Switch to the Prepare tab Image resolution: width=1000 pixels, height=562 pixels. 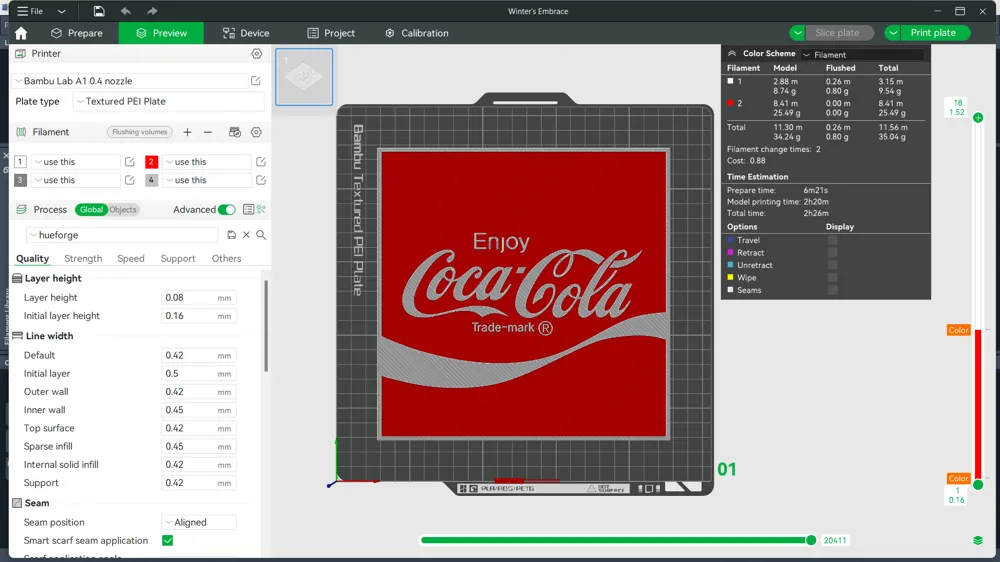pyautogui.click(x=77, y=33)
